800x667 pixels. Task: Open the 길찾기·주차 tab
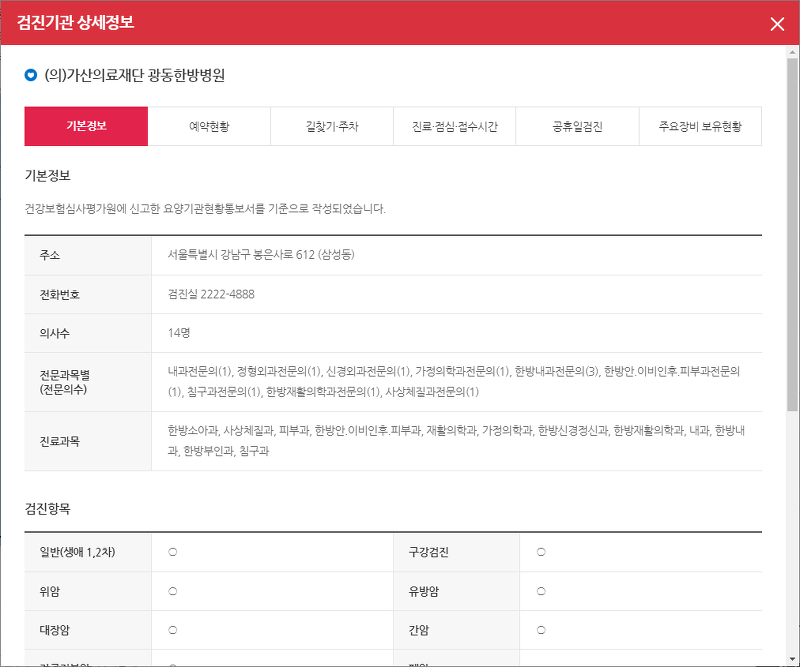(x=332, y=127)
